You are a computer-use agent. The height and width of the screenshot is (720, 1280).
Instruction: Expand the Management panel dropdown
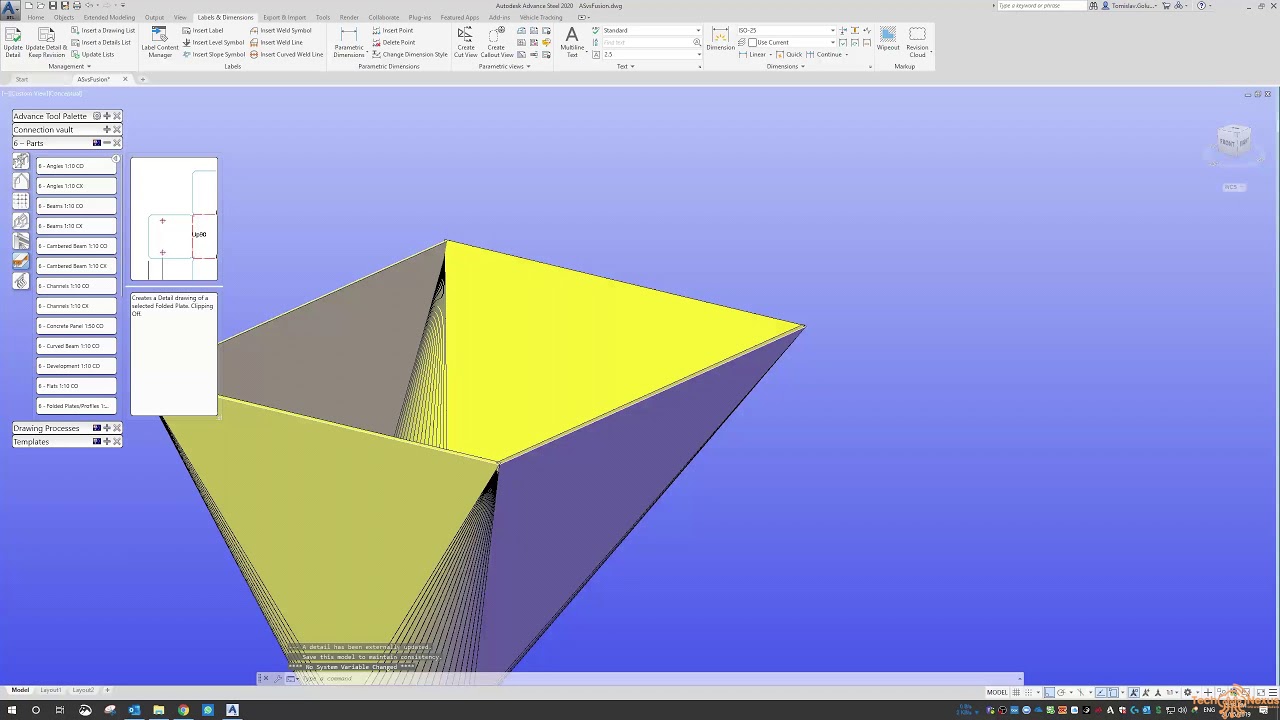point(70,66)
